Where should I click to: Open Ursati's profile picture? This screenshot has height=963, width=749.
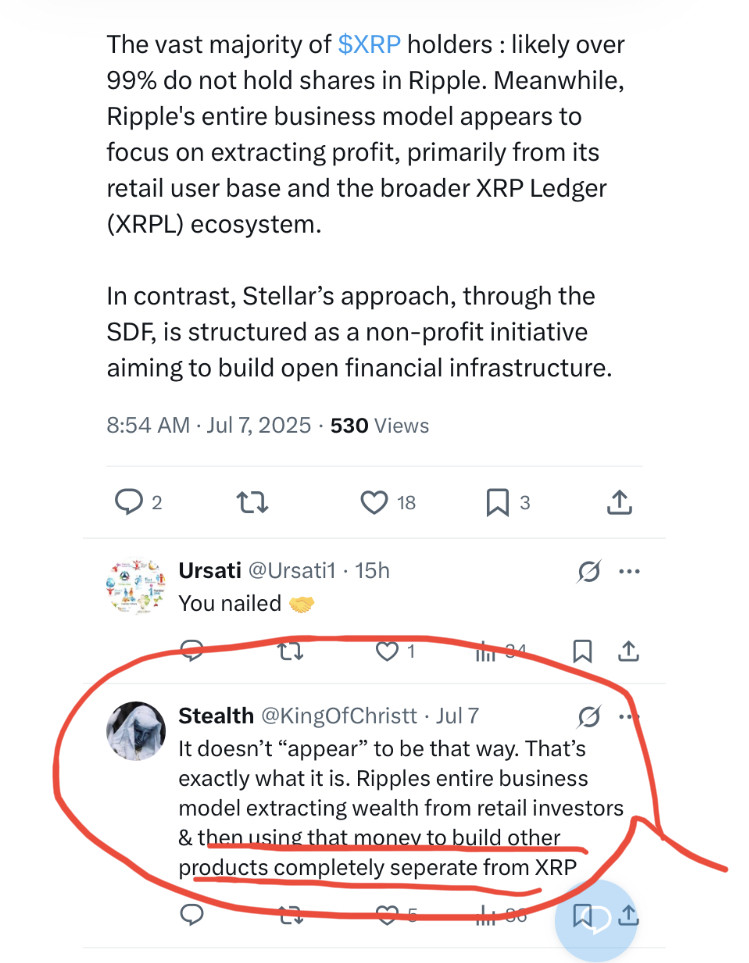tap(135, 586)
